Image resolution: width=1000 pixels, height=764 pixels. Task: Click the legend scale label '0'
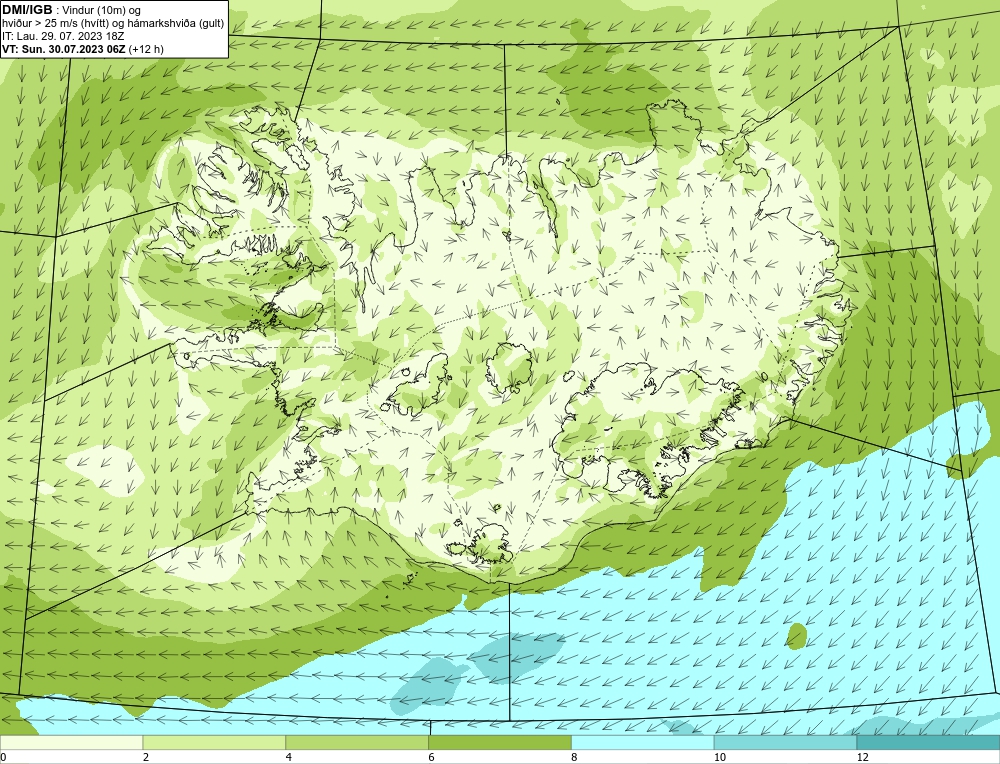[x=3, y=757]
